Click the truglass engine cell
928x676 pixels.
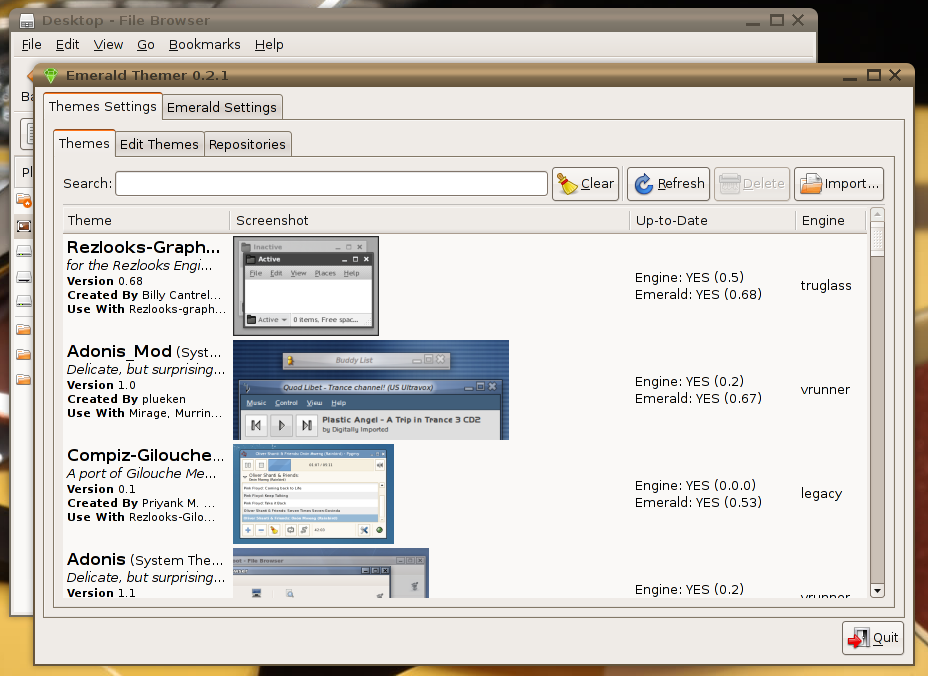(826, 285)
